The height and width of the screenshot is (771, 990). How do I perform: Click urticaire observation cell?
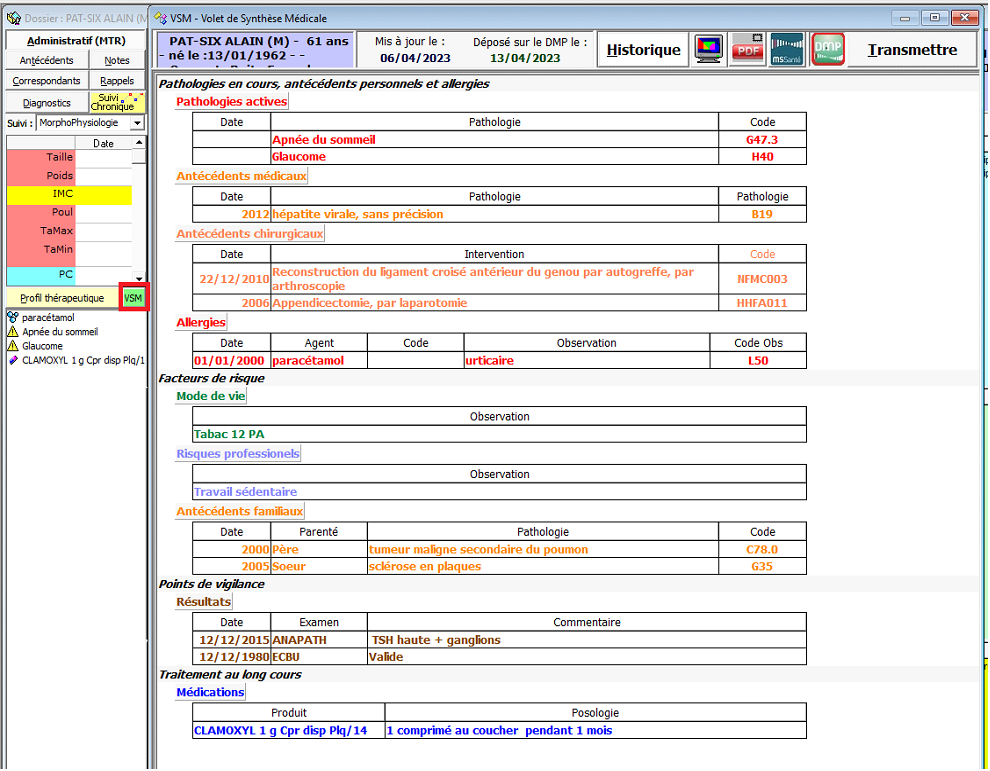coord(587,361)
